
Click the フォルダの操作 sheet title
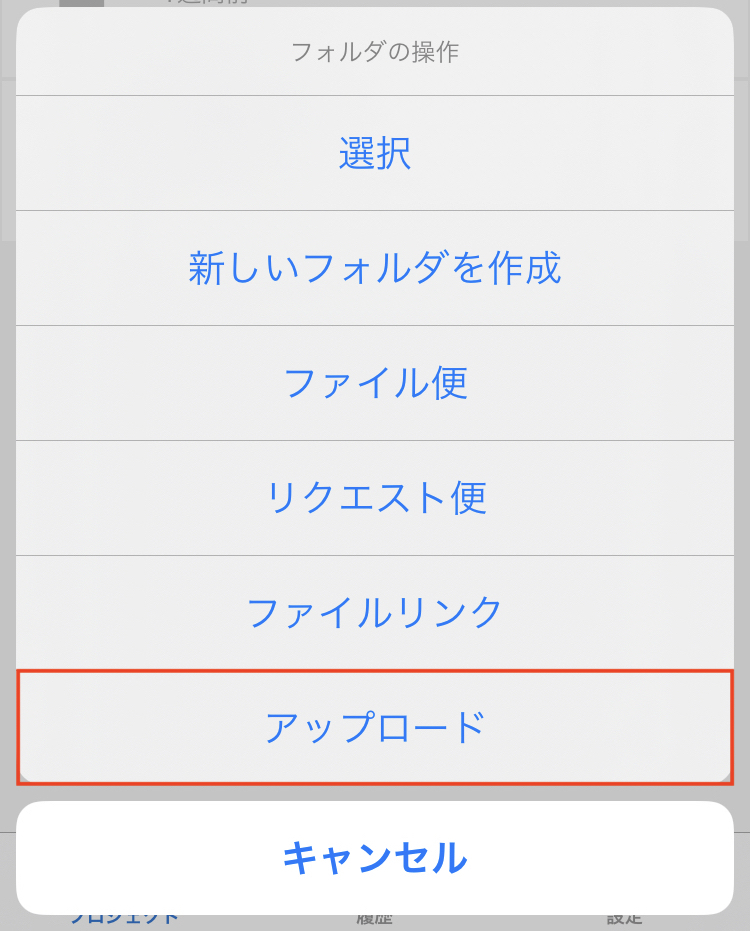(375, 52)
